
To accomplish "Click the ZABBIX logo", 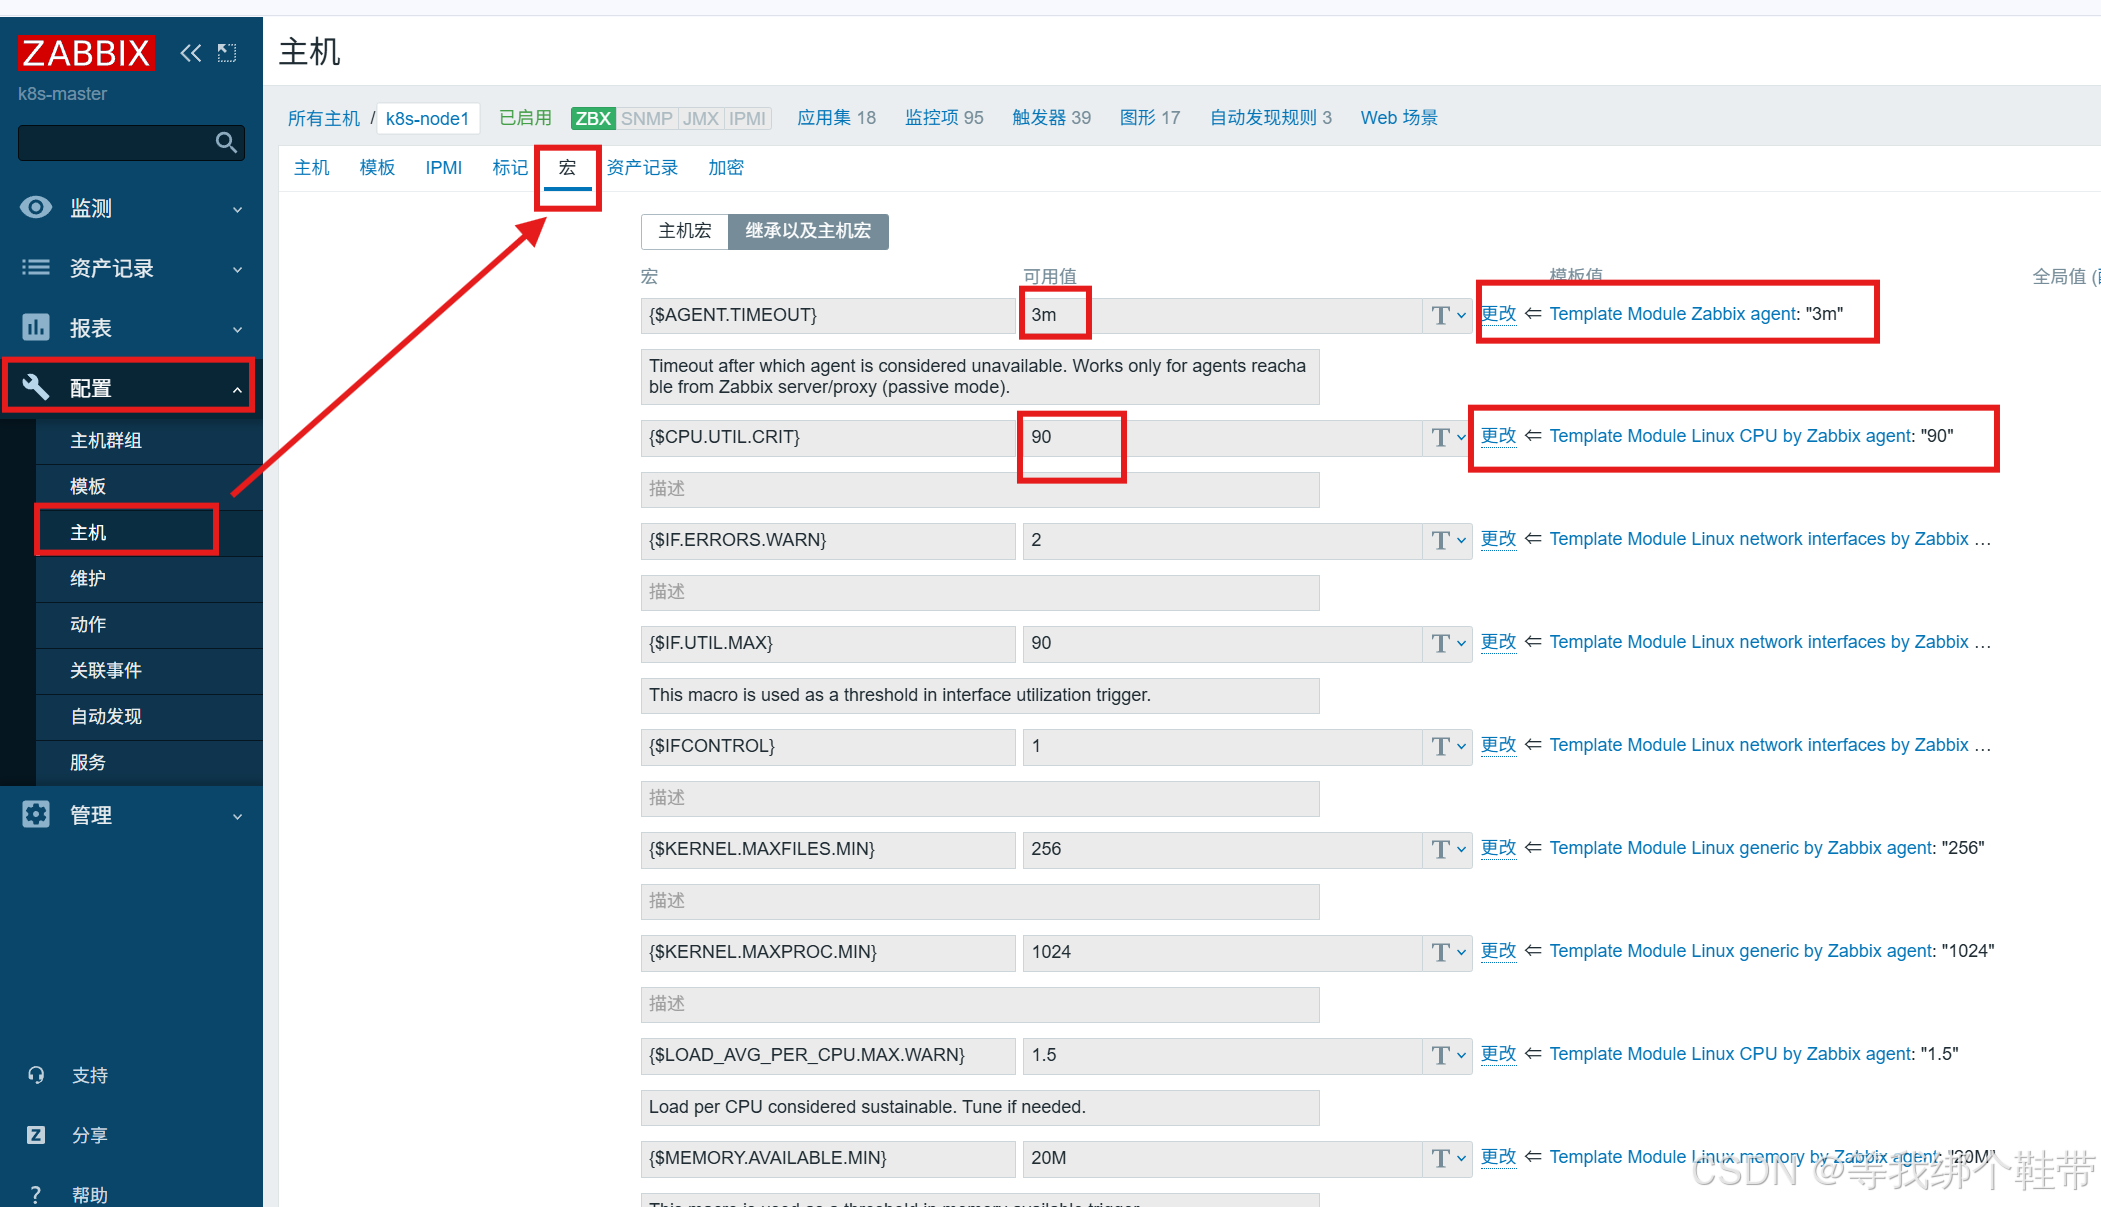I will 86,53.
